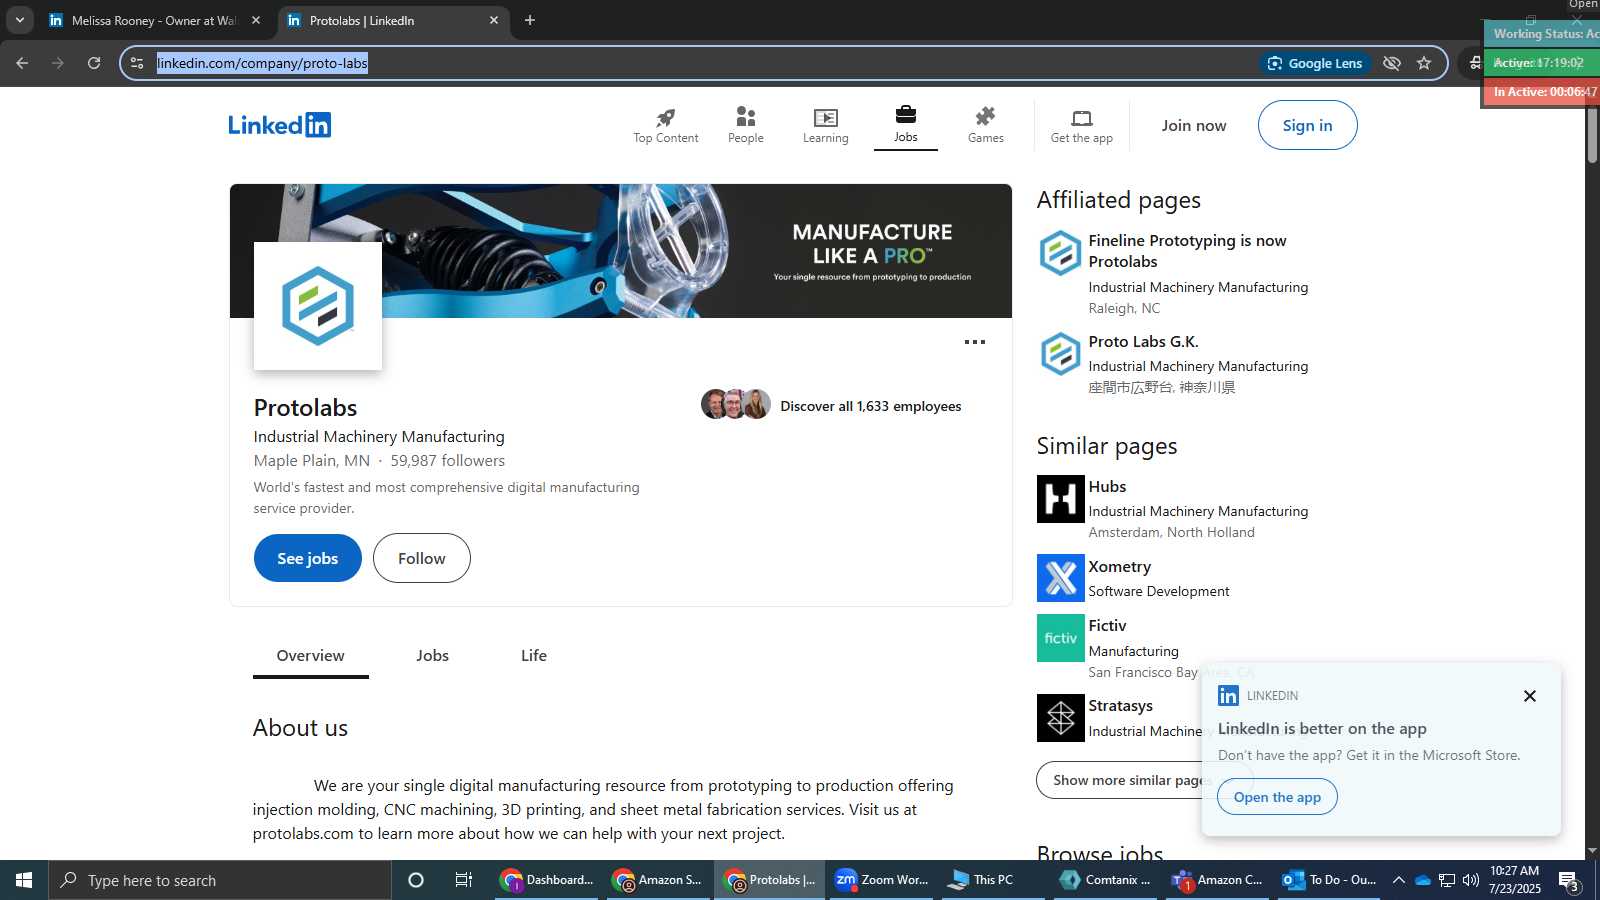
Task: Click the Sign in button
Action: pyautogui.click(x=1307, y=125)
